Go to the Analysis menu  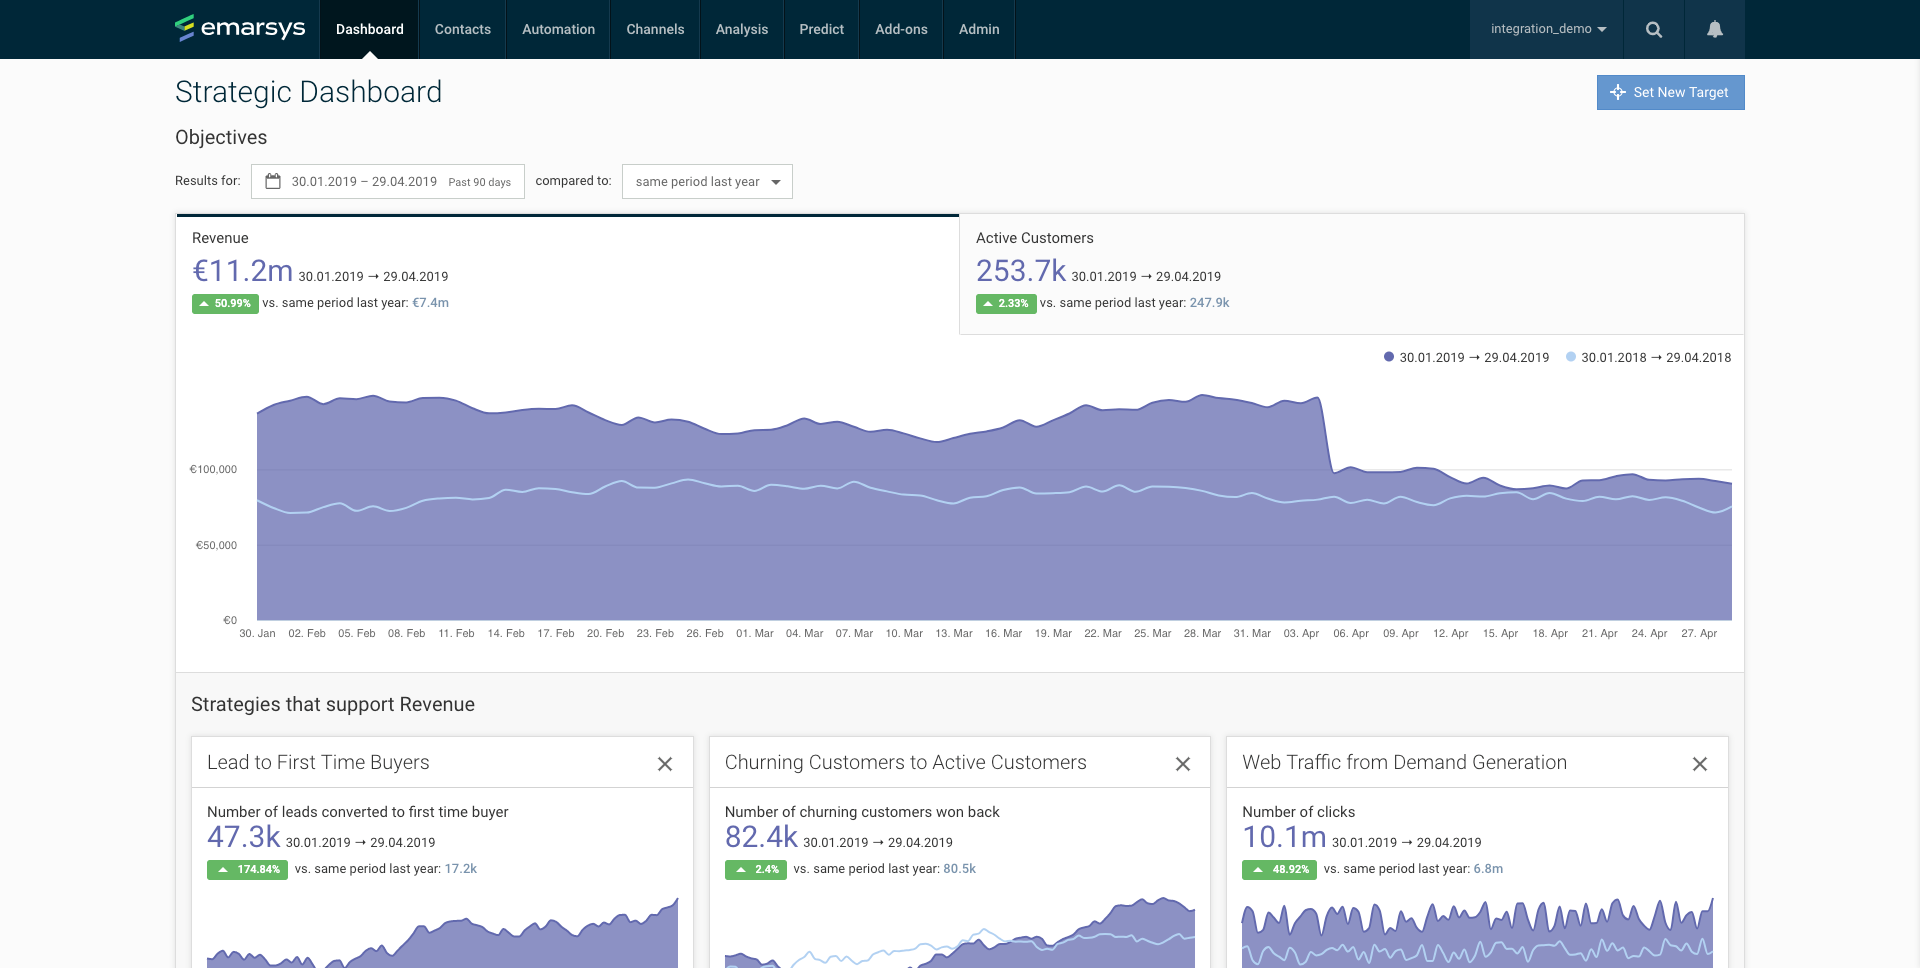click(741, 29)
